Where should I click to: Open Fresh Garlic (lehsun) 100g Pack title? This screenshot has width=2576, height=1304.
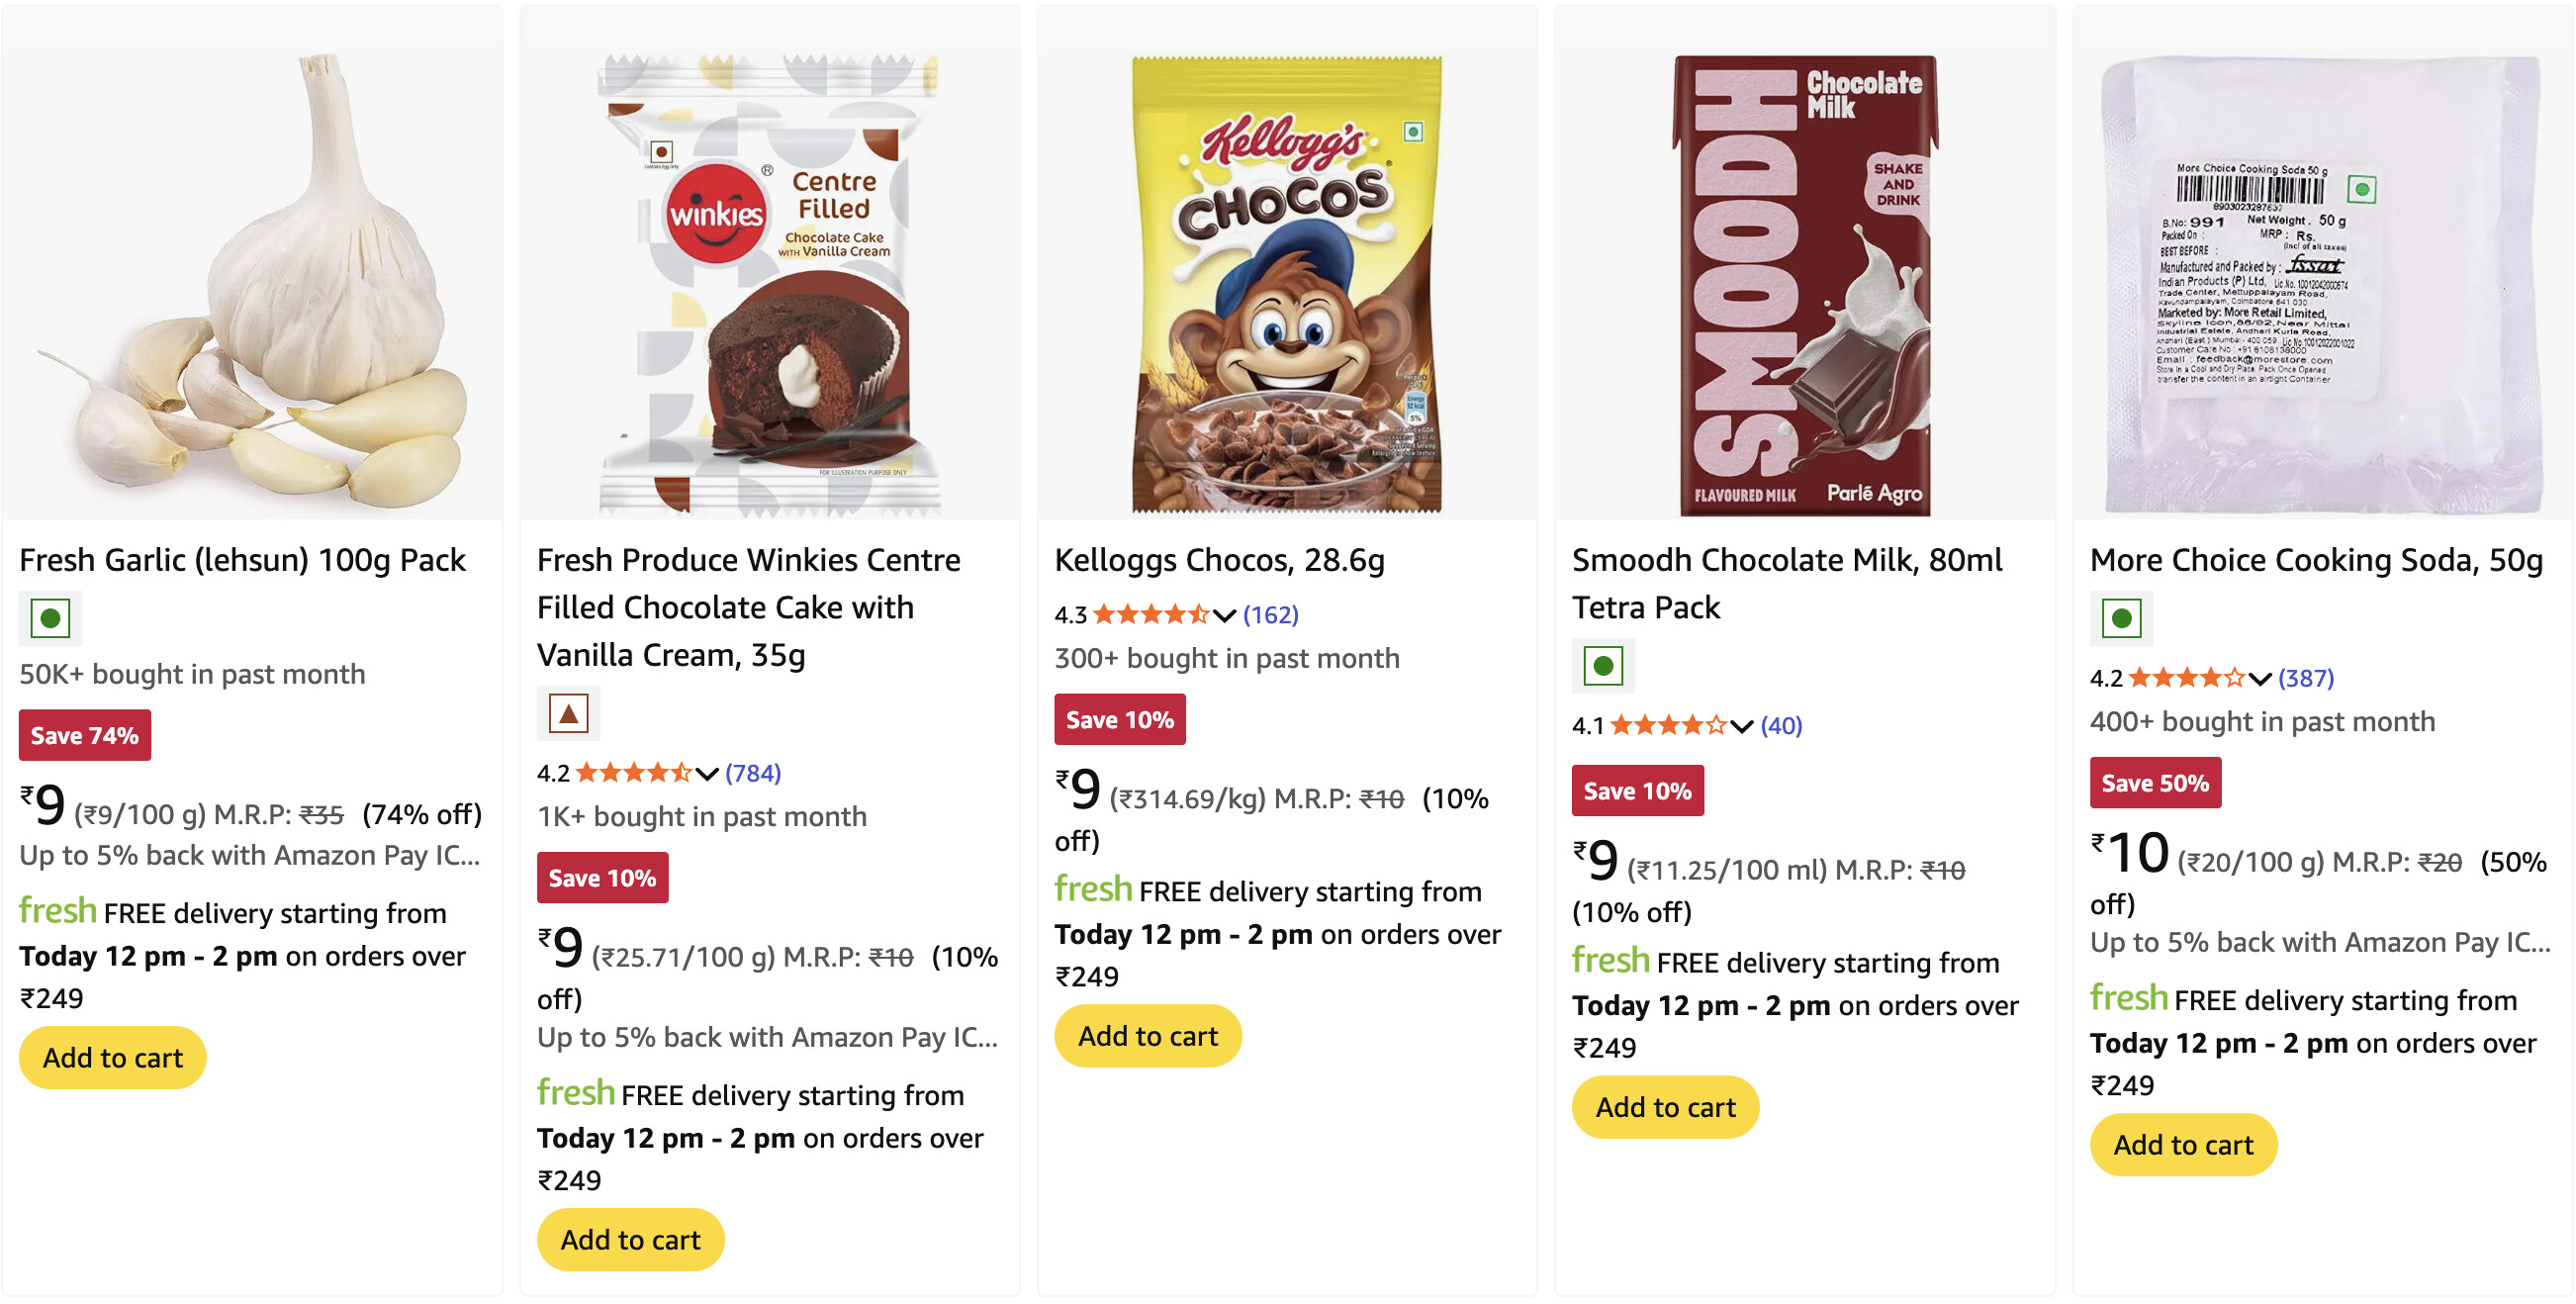242,560
